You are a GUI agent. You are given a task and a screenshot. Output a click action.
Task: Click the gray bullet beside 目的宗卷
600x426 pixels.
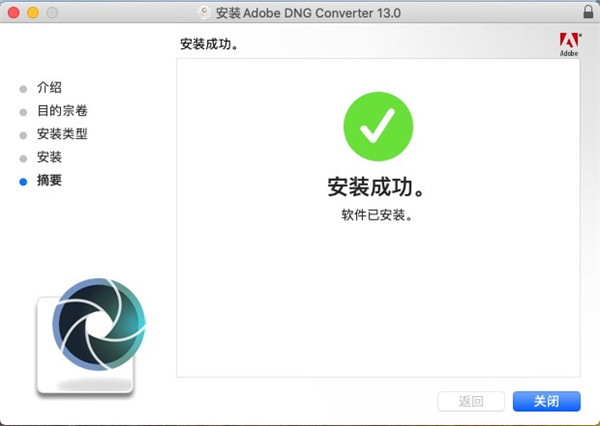coord(23,112)
